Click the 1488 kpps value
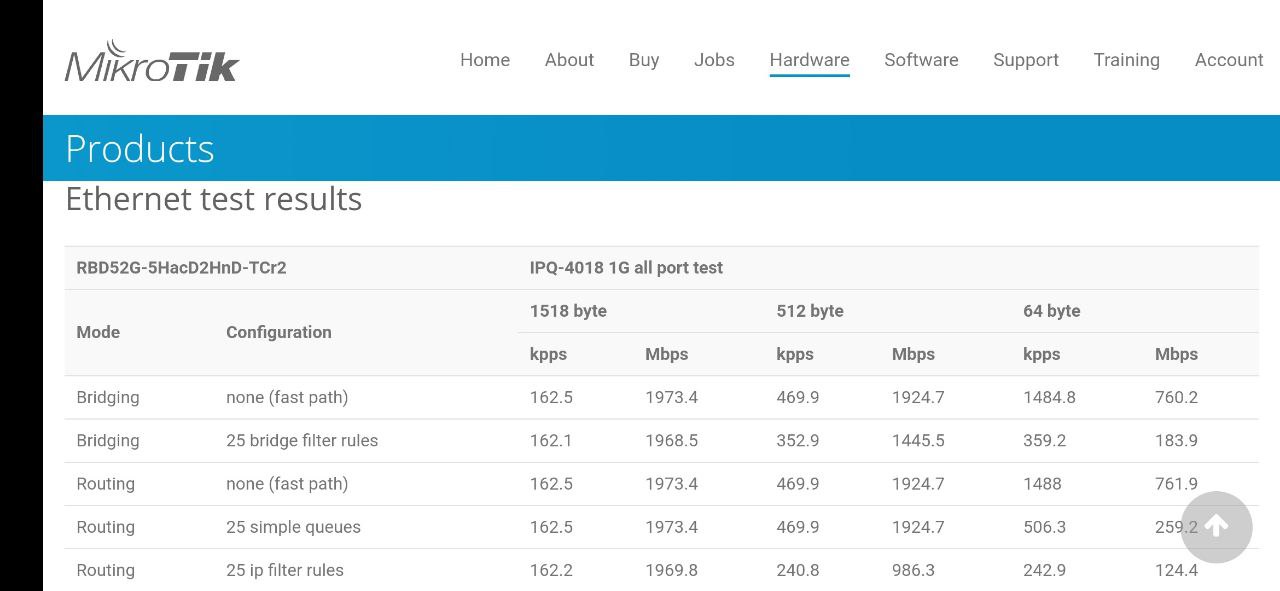The image size is (1280, 591). pos(1042,483)
